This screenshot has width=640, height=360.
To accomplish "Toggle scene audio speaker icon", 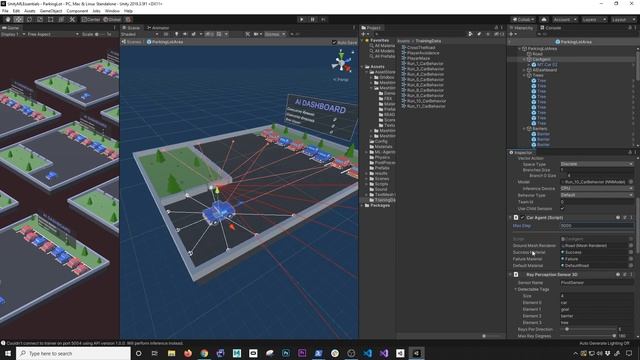I will [x=185, y=34].
